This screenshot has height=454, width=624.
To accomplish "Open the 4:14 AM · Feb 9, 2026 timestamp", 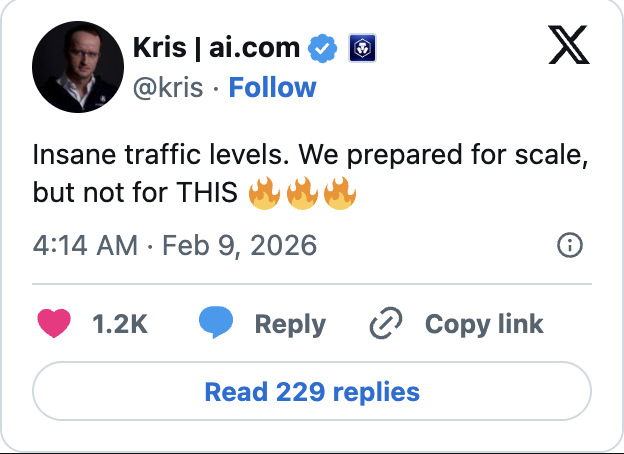I will (175, 245).
